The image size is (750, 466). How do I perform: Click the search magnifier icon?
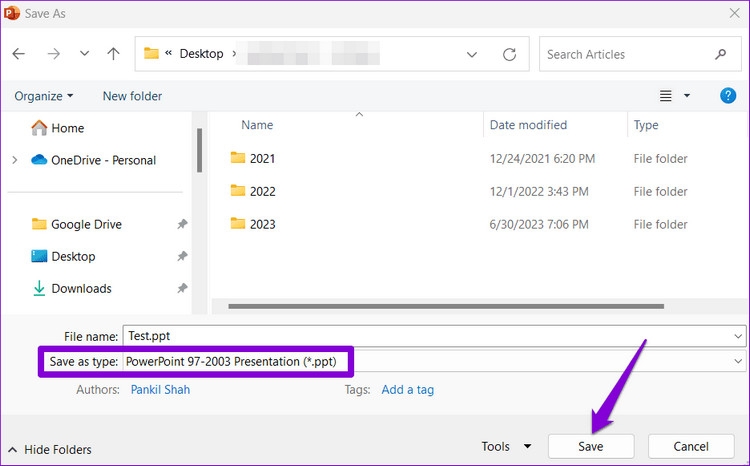pyautogui.click(x=720, y=54)
